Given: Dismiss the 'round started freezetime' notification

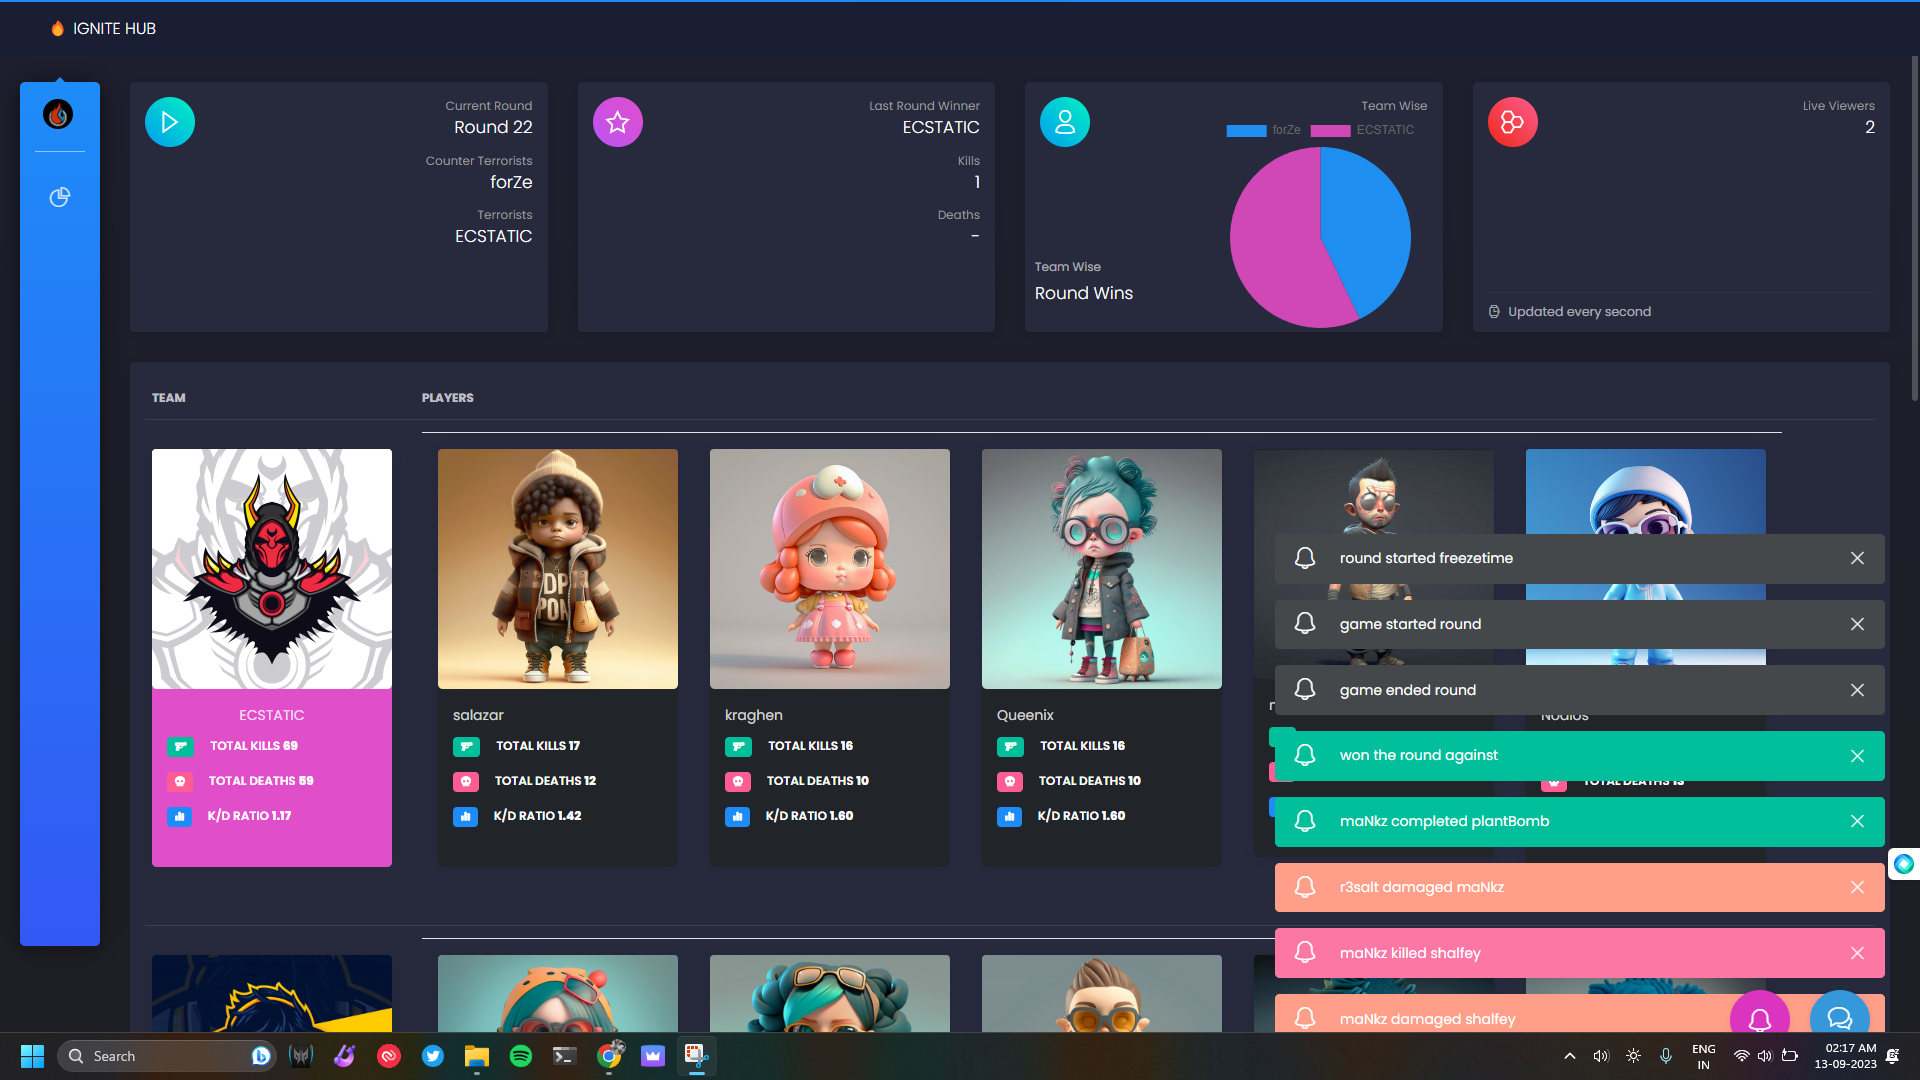Looking at the screenshot, I should [x=1857, y=558].
